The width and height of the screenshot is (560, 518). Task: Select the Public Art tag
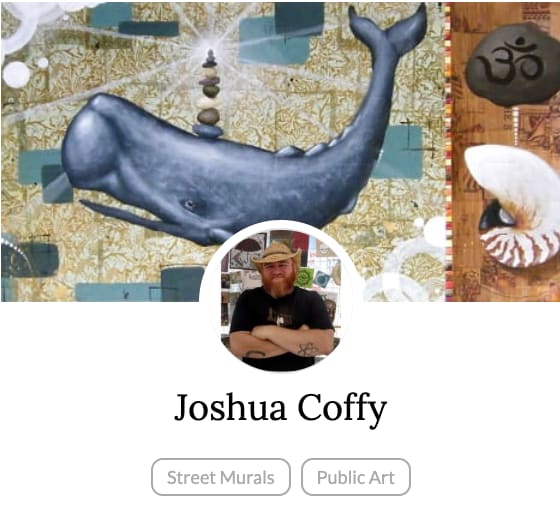point(356,477)
